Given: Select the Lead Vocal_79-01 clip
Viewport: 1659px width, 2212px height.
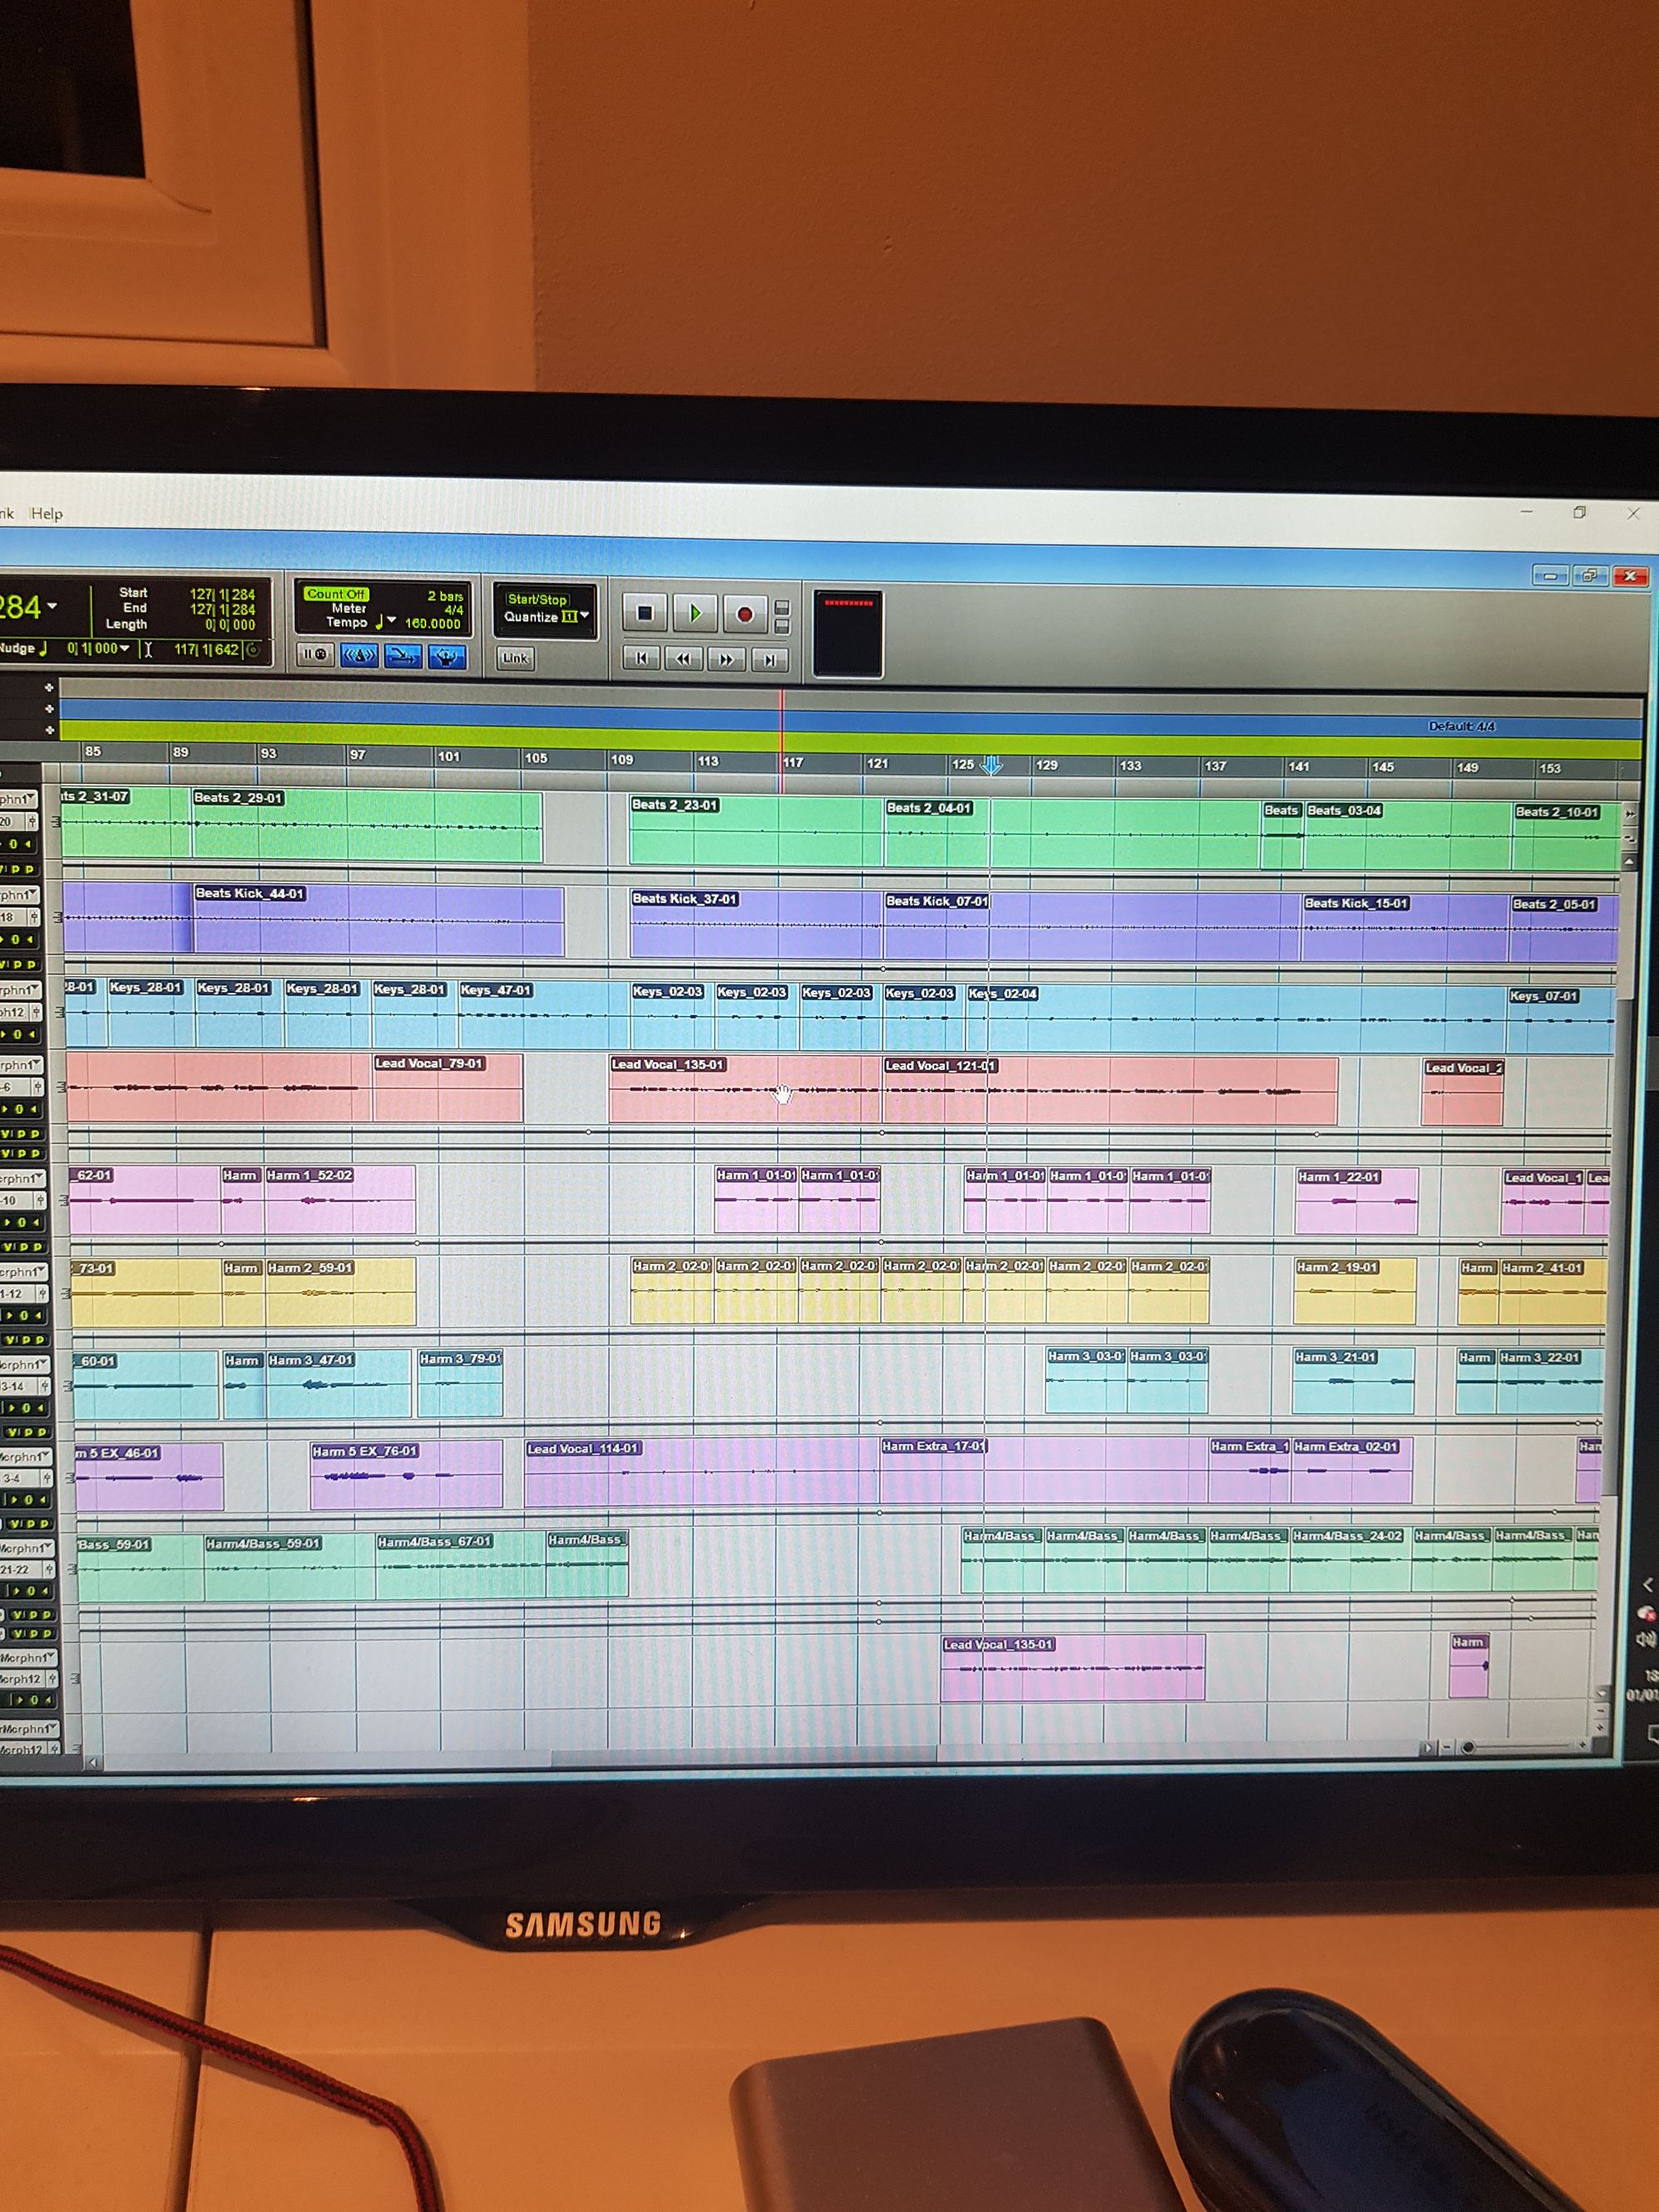Looking at the screenshot, I should 447,1087.
